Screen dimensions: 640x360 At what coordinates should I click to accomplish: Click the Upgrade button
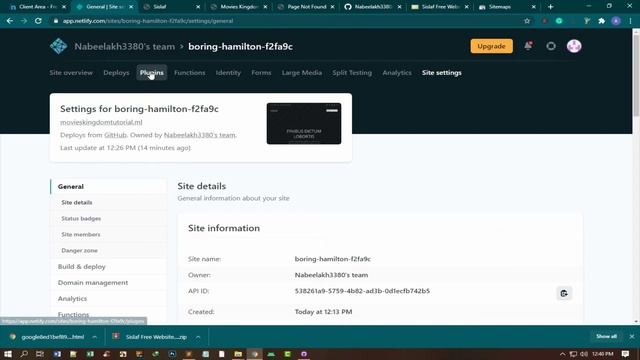pyautogui.click(x=491, y=46)
